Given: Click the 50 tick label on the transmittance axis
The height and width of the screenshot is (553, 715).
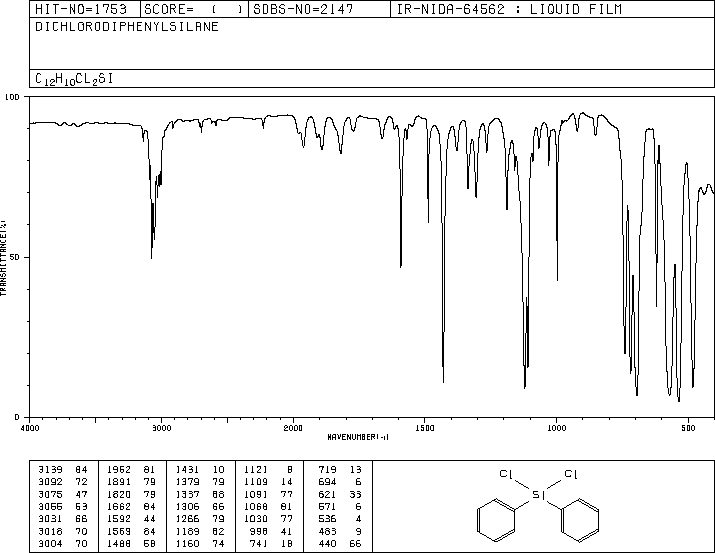Looking at the screenshot, I should (x=15, y=257).
